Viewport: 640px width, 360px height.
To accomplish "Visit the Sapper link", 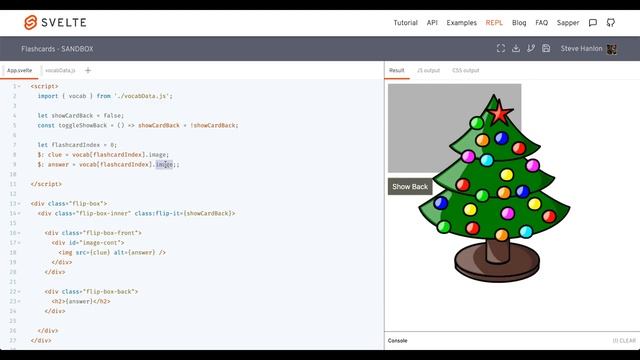I will pos(568,23).
